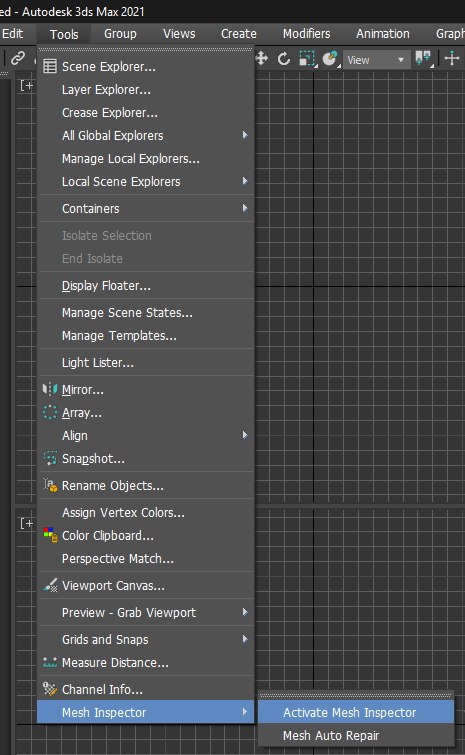Select the Move tool in toolbar

click(x=261, y=59)
